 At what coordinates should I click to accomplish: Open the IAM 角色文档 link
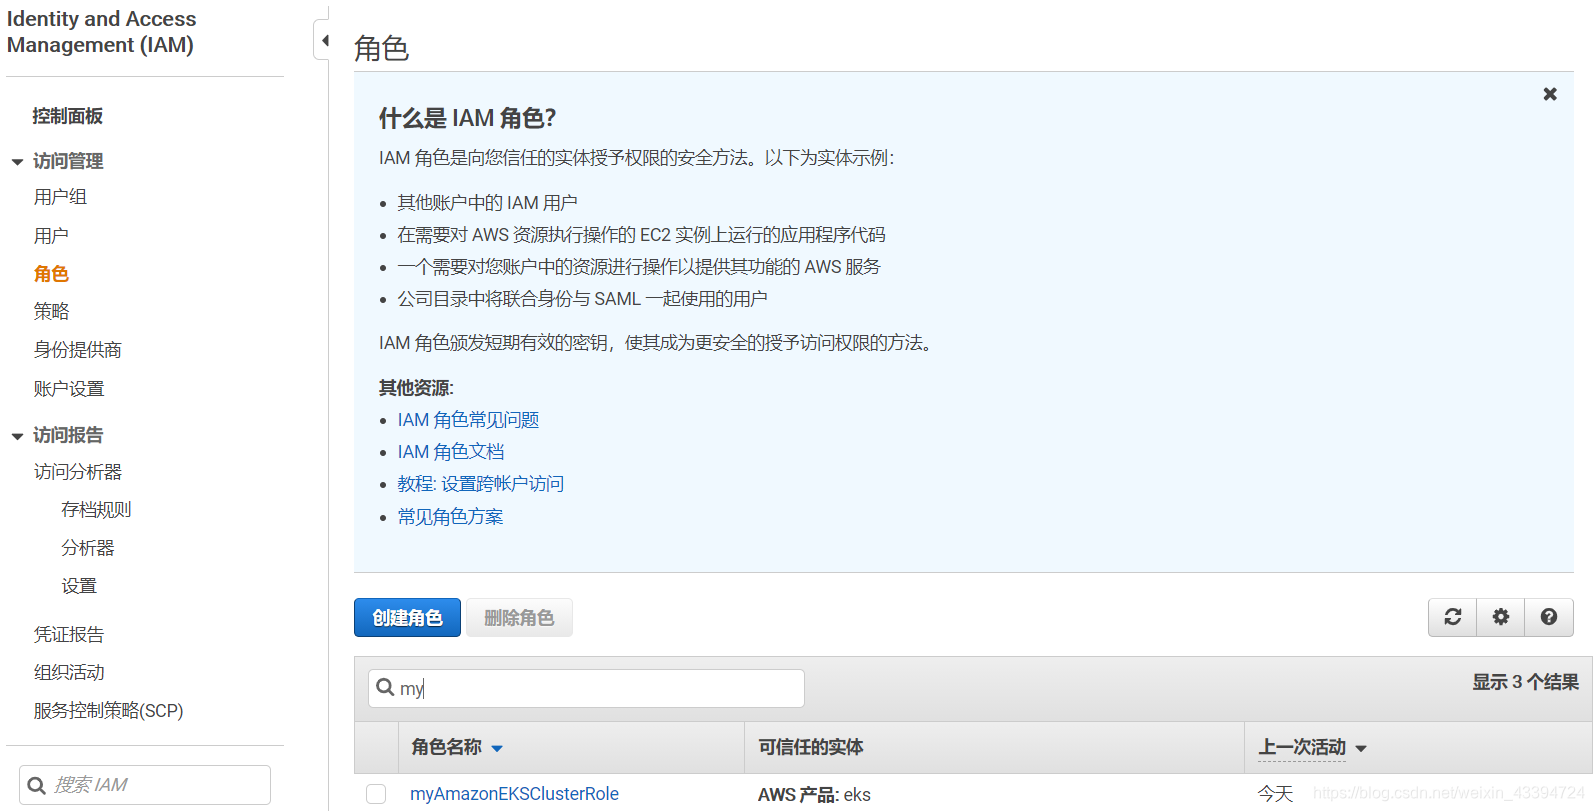451,452
